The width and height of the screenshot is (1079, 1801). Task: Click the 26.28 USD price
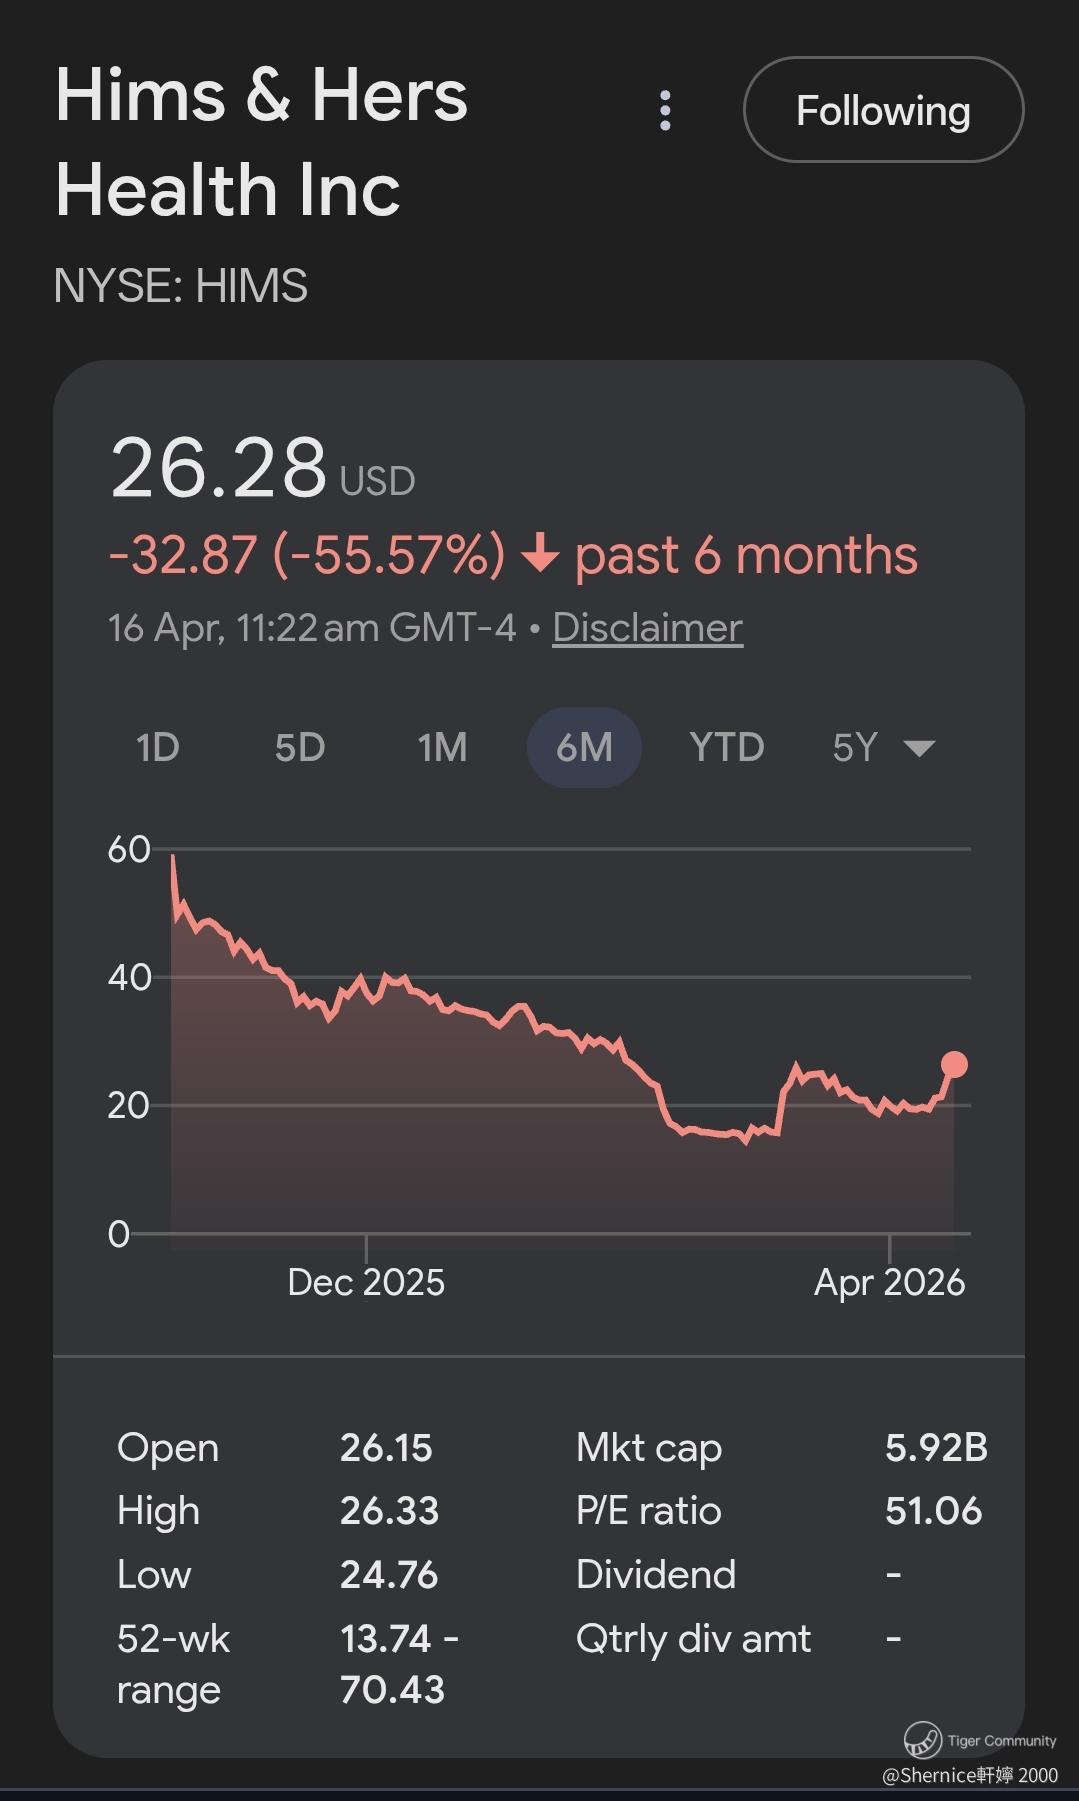(220, 468)
